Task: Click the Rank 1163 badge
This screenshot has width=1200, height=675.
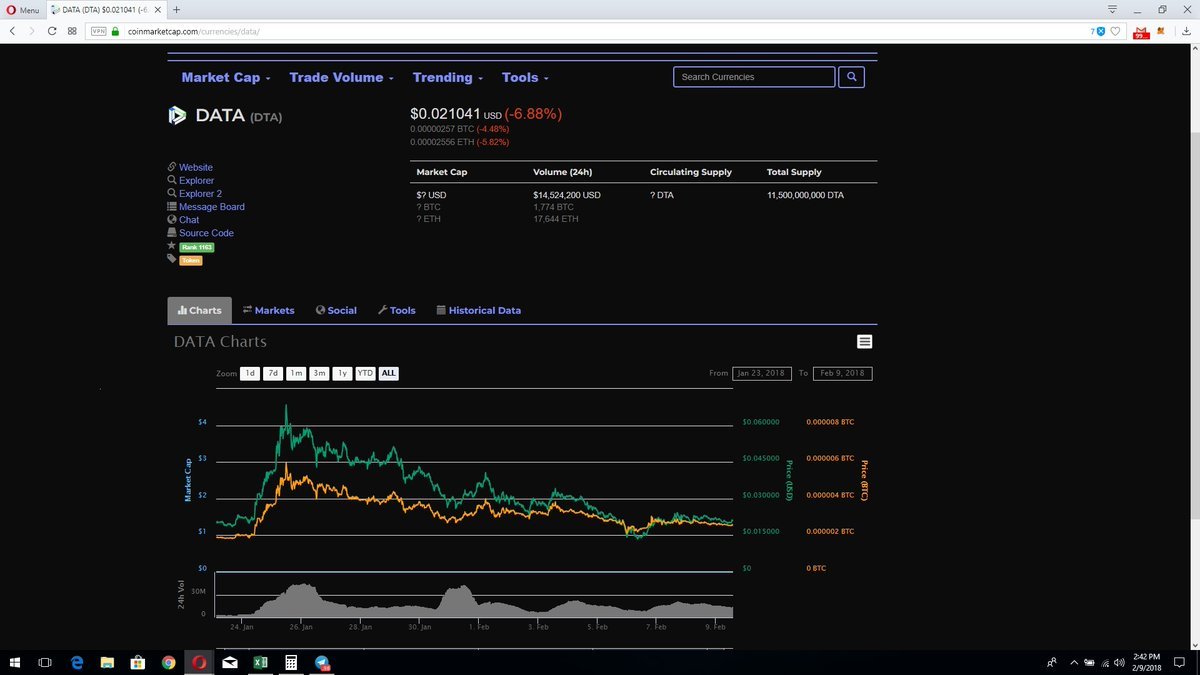Action: tap(197, 247)
